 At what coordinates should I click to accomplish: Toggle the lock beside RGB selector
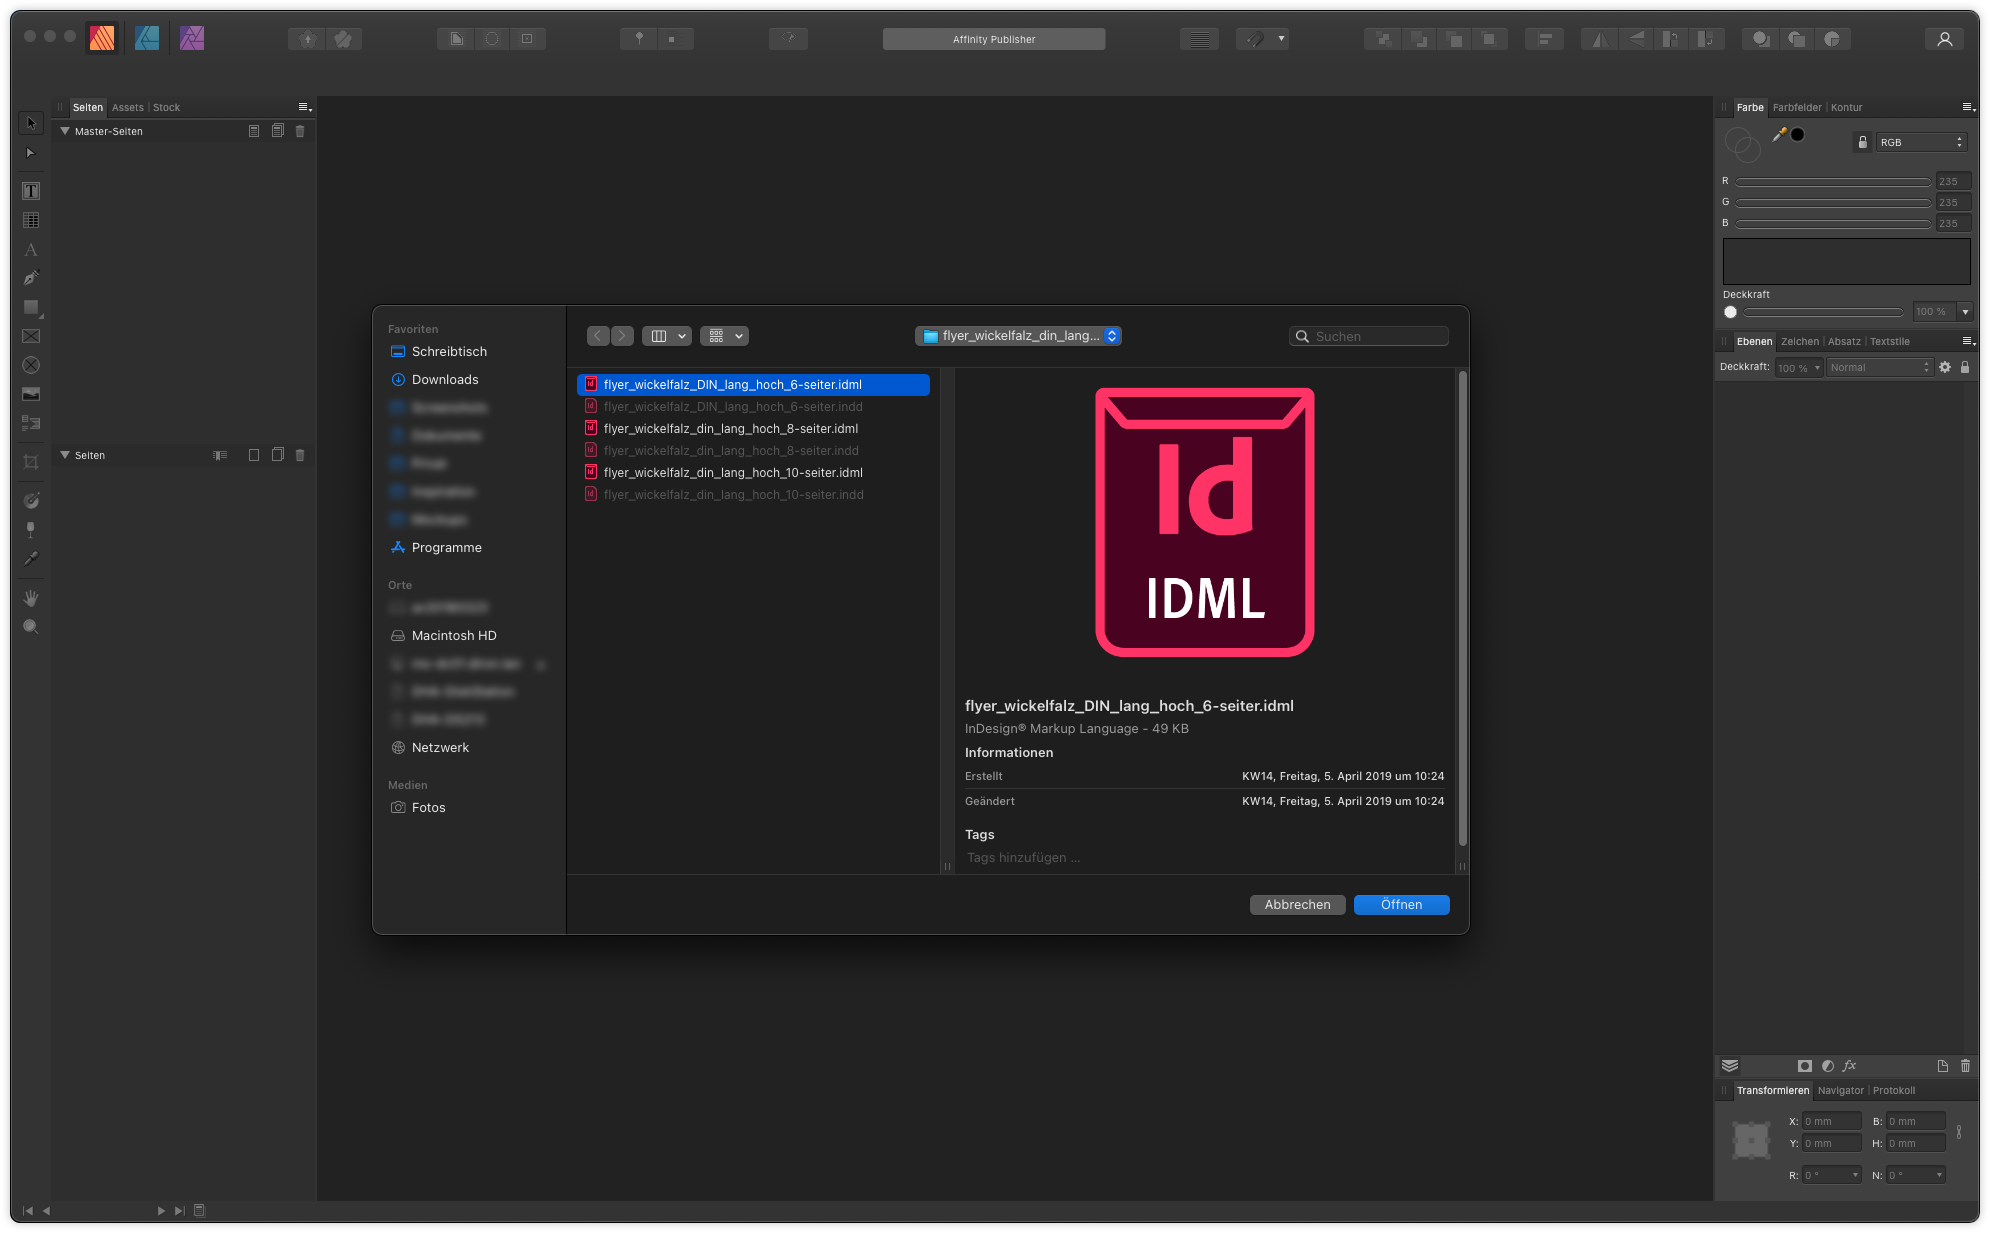(1862, 142)
